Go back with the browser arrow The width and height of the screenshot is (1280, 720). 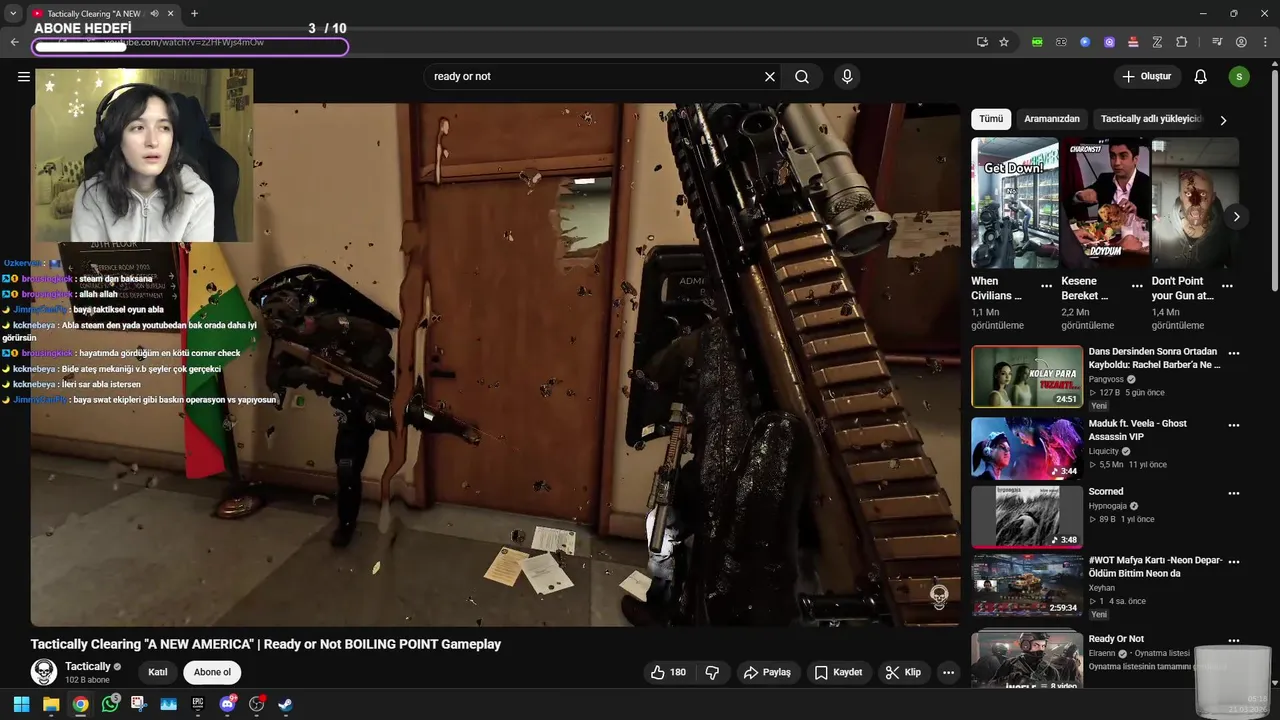(14, 42)
